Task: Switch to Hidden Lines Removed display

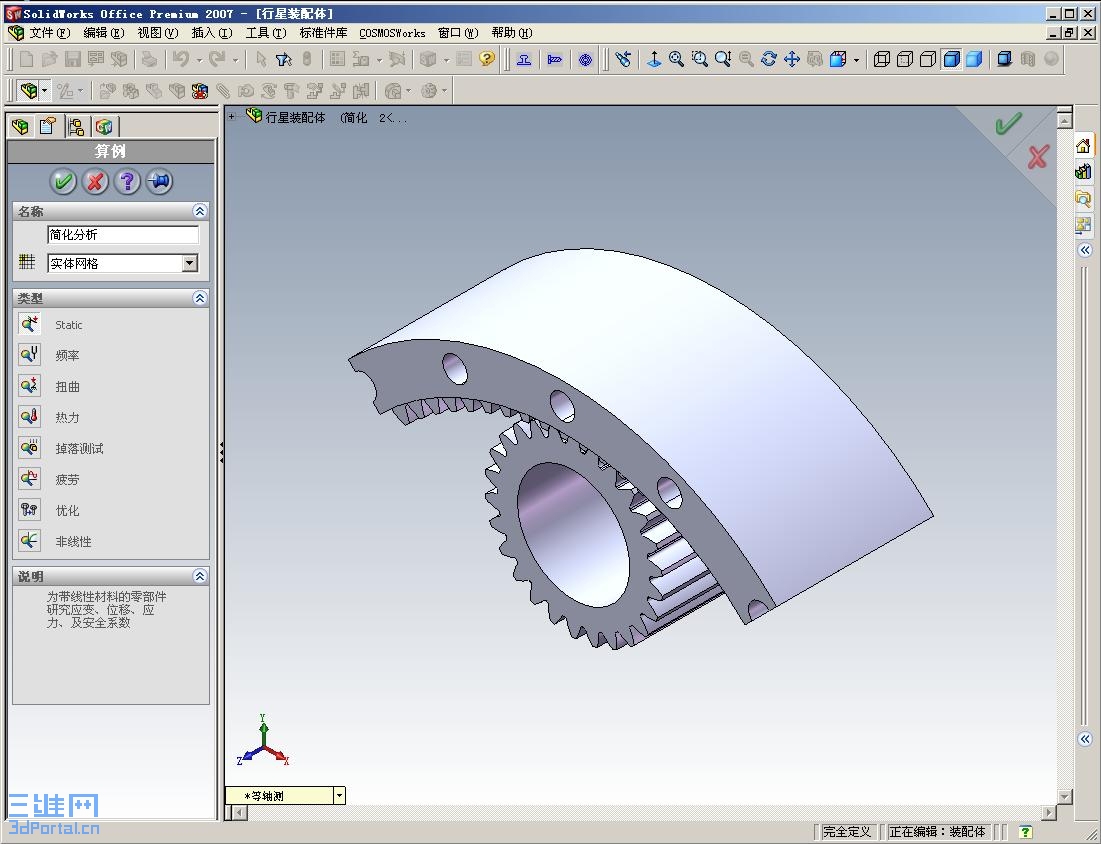Action: pyautogui.click(x=928, y=59)
